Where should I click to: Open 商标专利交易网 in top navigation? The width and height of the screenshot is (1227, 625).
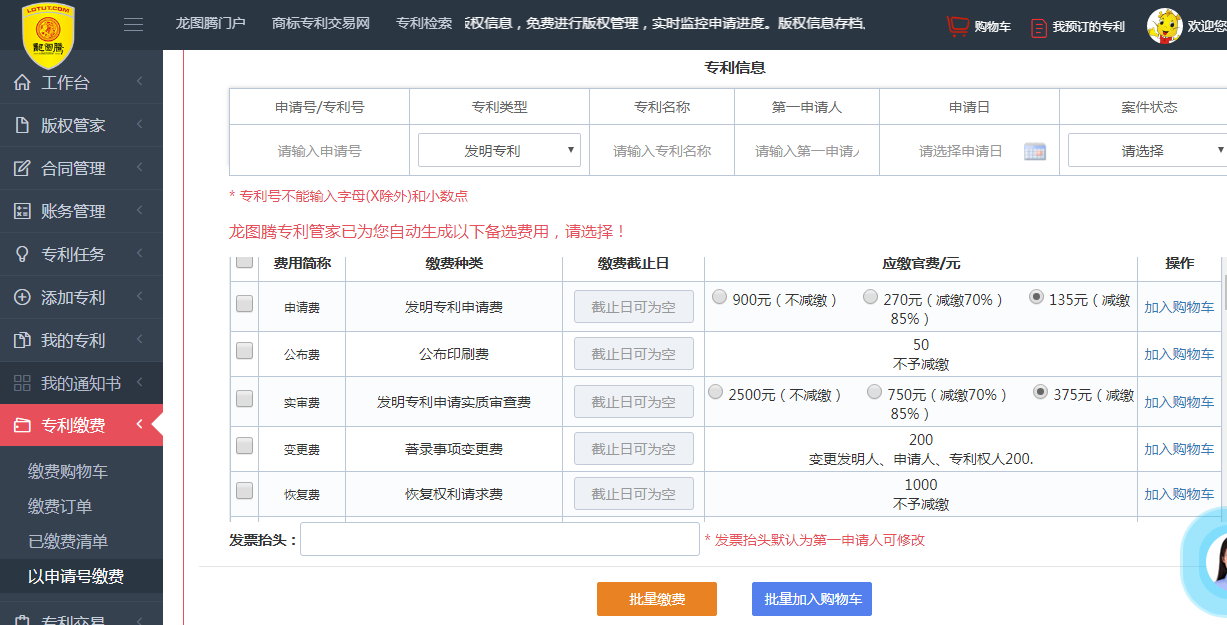320,24
